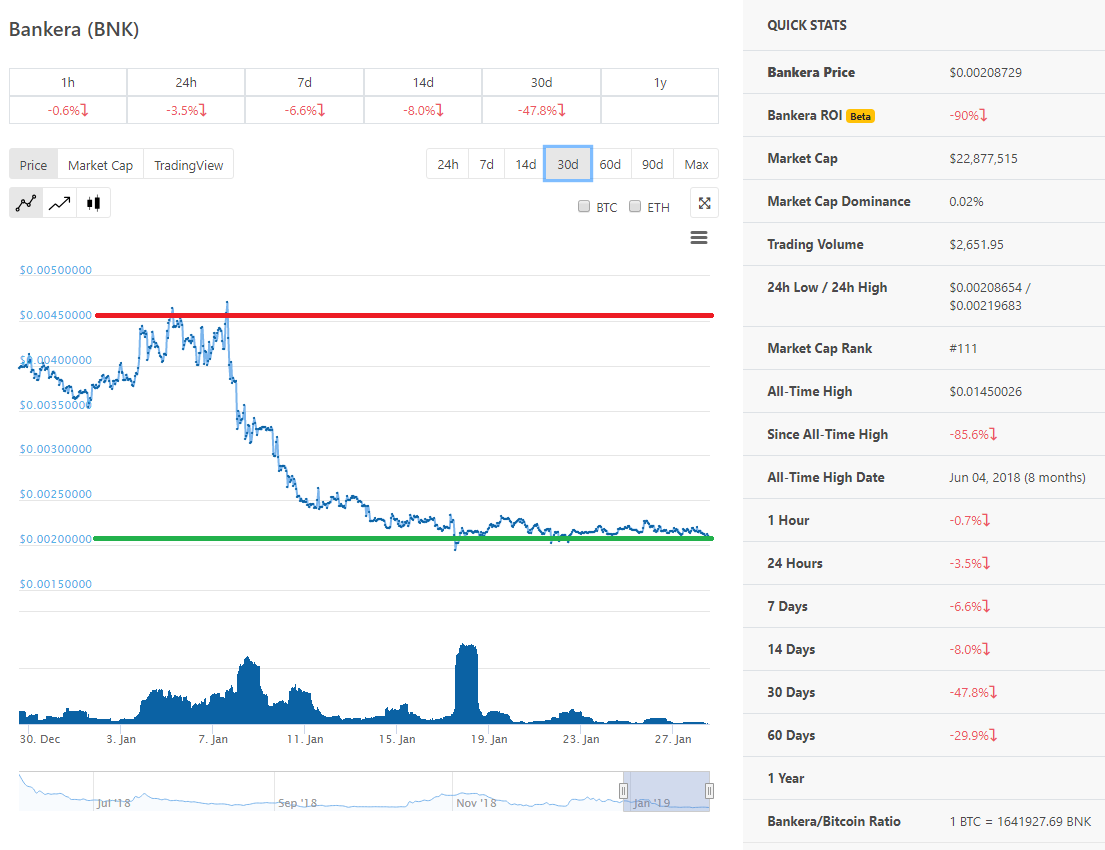1105x850 pixels.
Task: Click the shaded Jan '19 navigator window
Action: click(666, 791)
